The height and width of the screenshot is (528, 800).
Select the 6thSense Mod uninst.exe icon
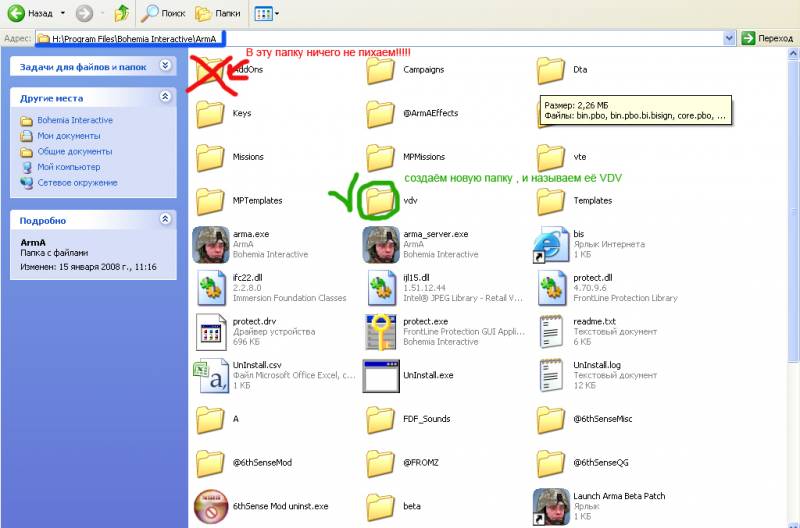(x=211, y=507)
